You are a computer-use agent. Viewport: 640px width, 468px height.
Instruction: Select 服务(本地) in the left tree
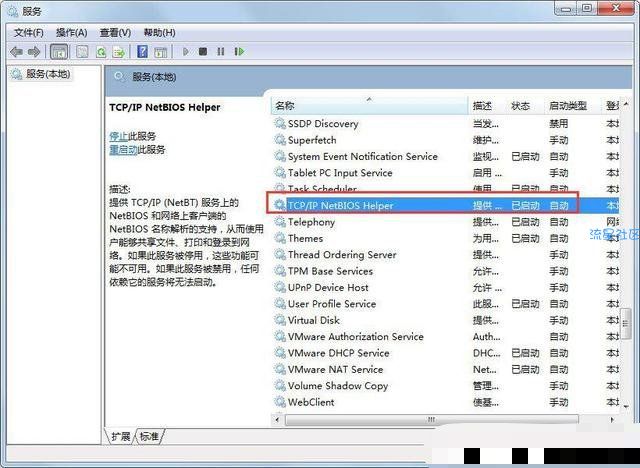48,74
